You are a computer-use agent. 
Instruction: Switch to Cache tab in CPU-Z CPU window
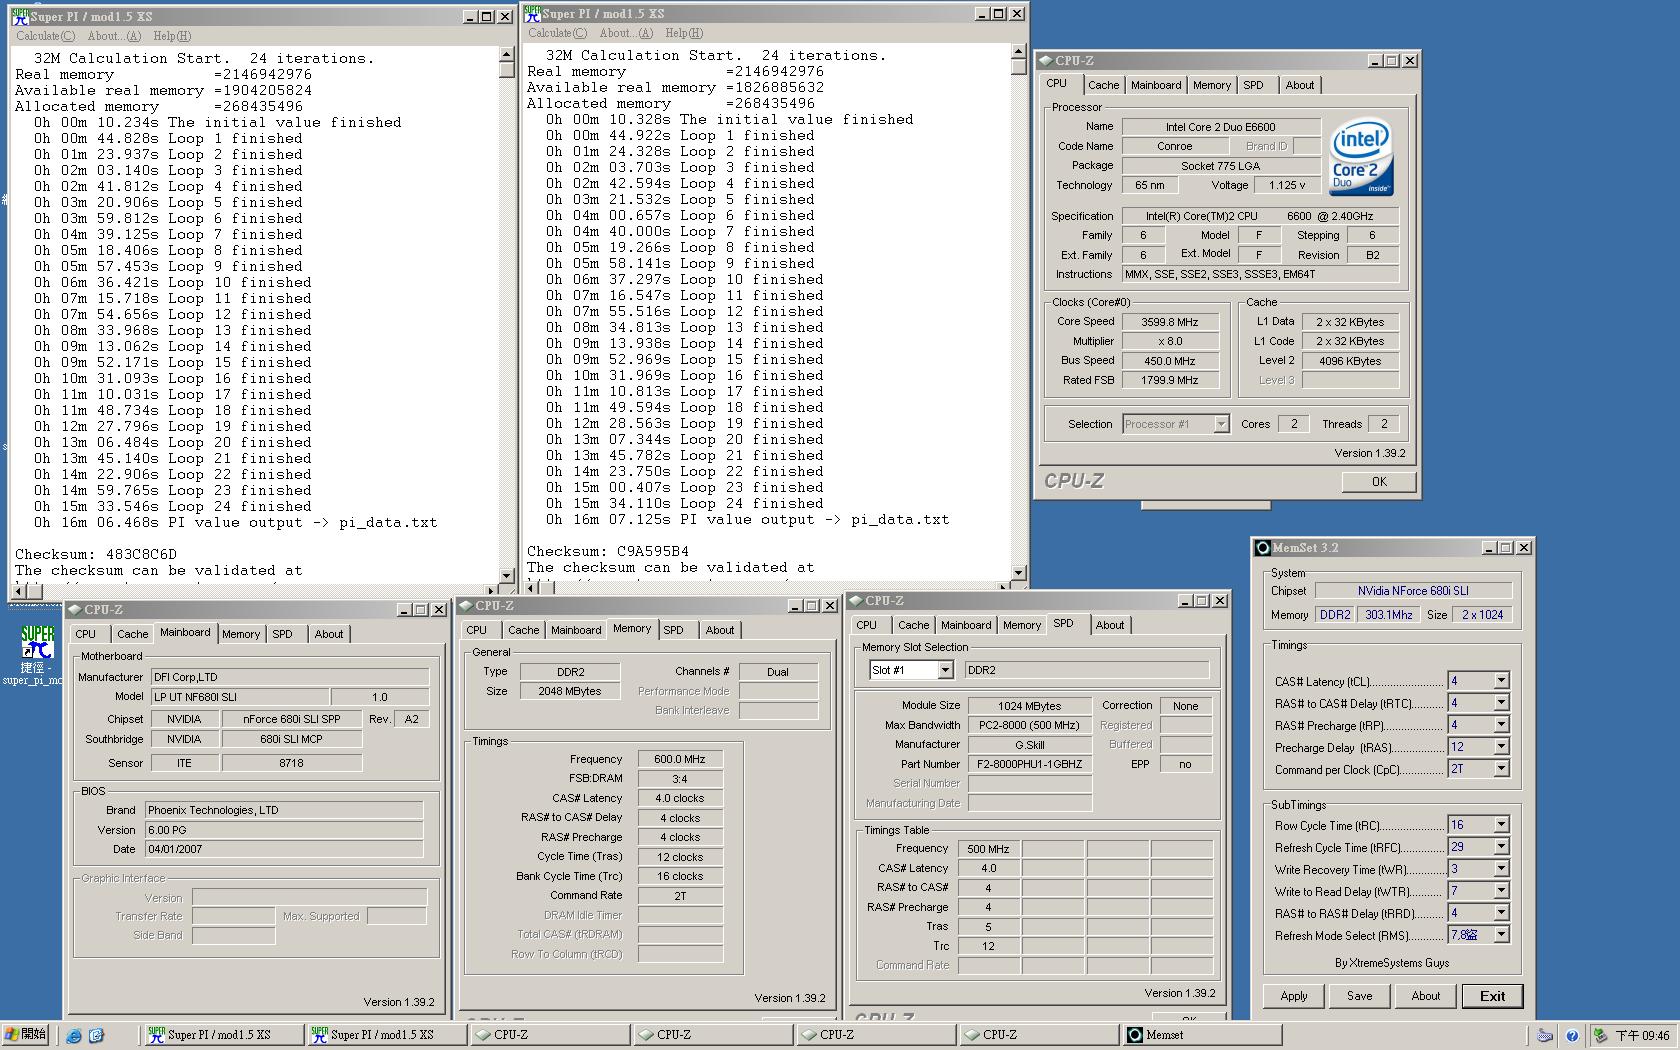tap(1103, 85)
